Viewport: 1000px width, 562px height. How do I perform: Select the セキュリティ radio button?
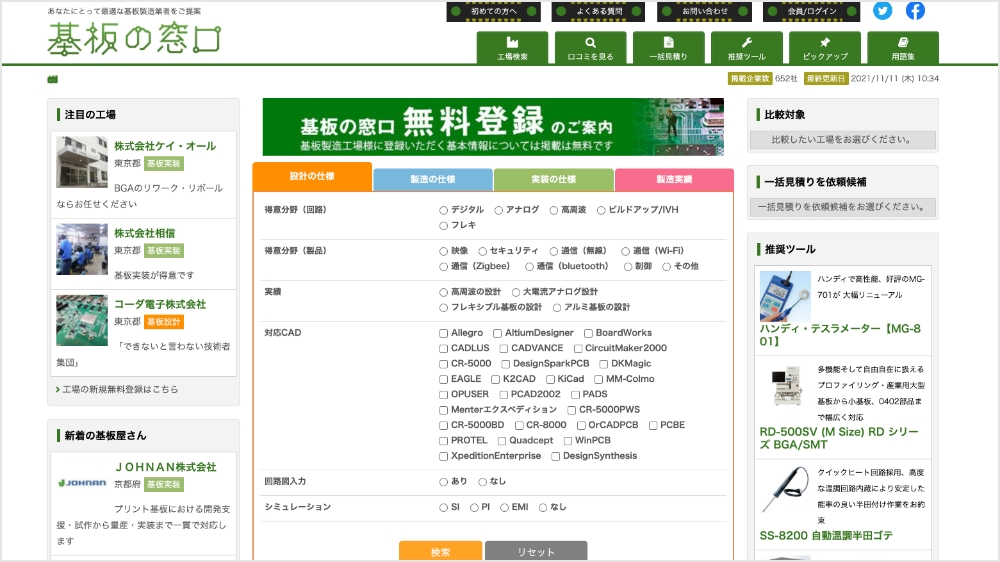click(482, 251)
